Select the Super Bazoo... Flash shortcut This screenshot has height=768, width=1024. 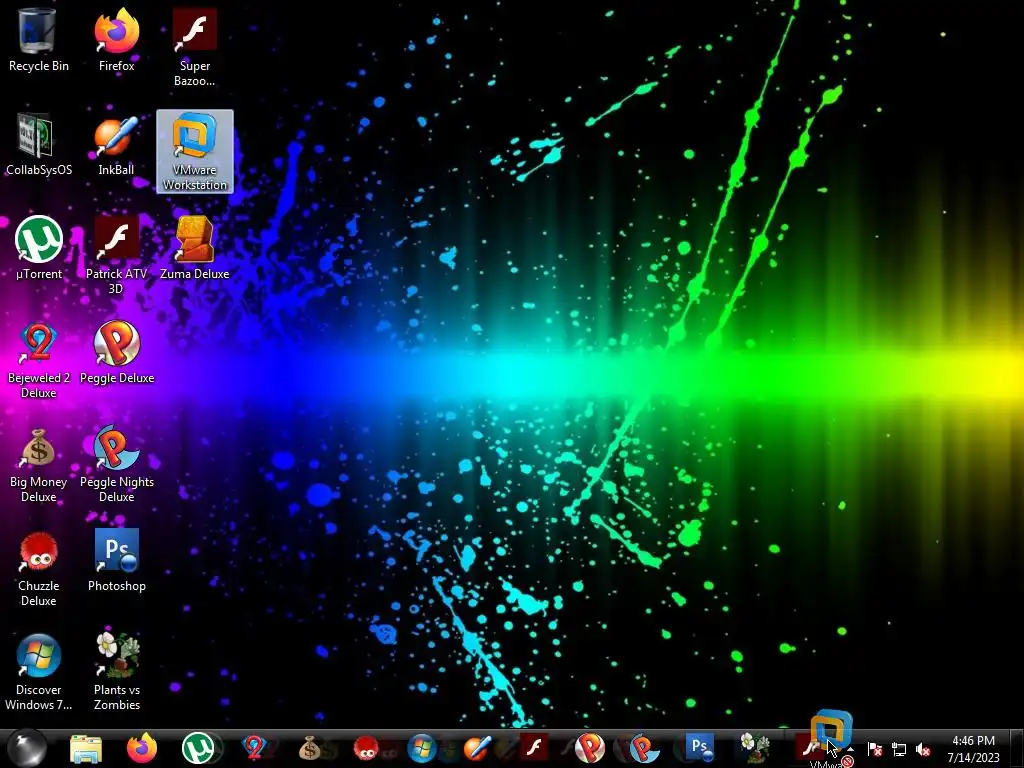click(195, 47)
